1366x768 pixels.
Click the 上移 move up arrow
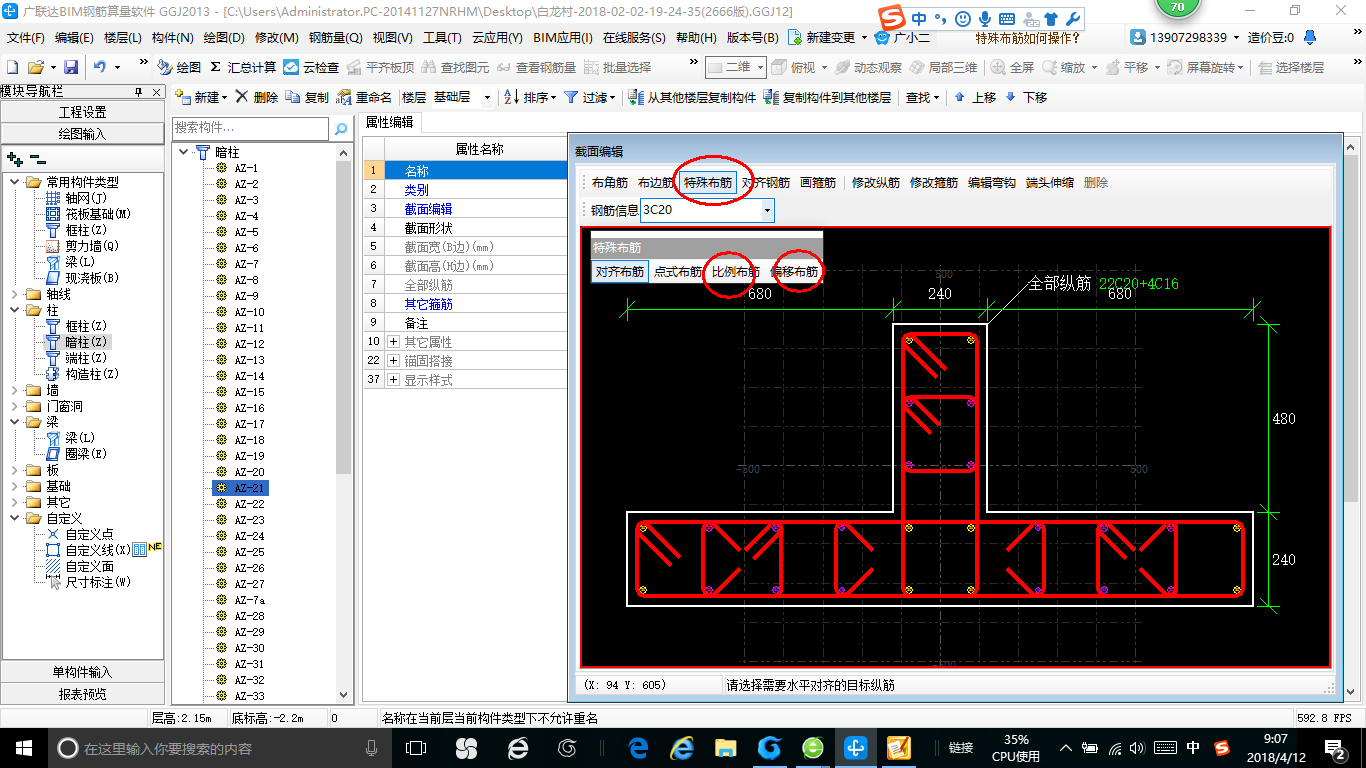click(975, 97)
